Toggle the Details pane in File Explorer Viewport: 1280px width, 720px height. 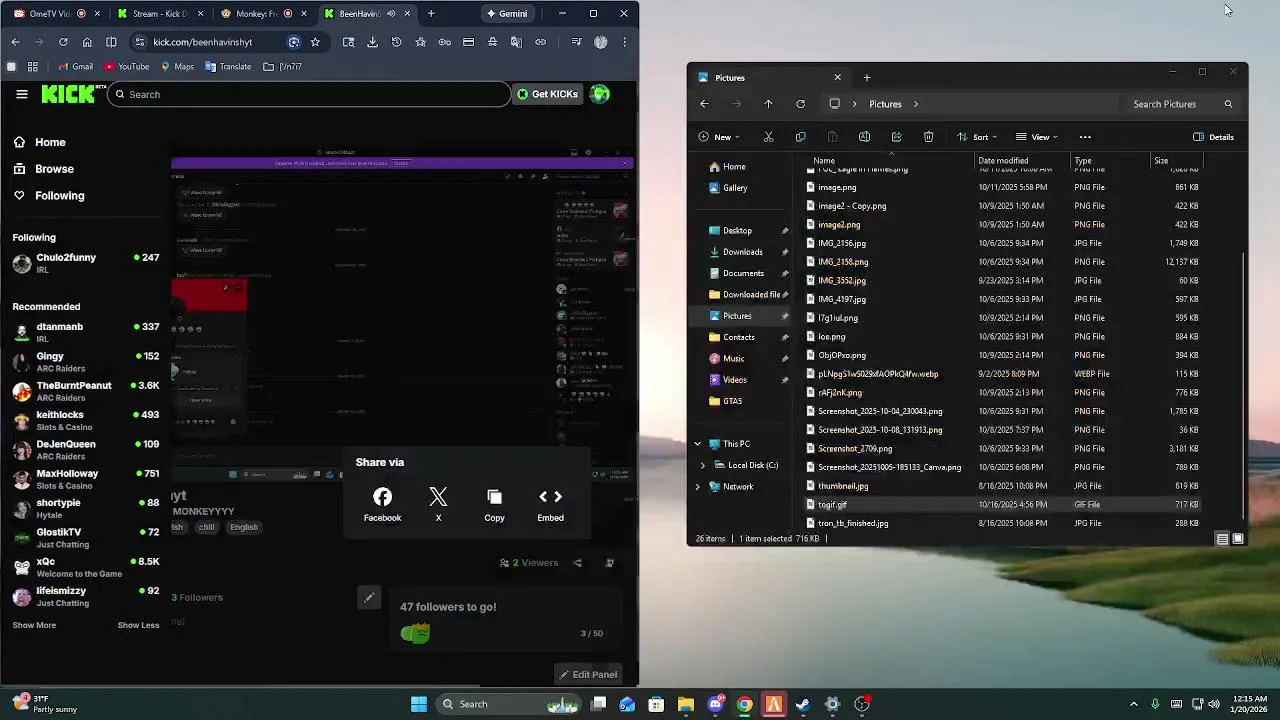coord(1213,137)
